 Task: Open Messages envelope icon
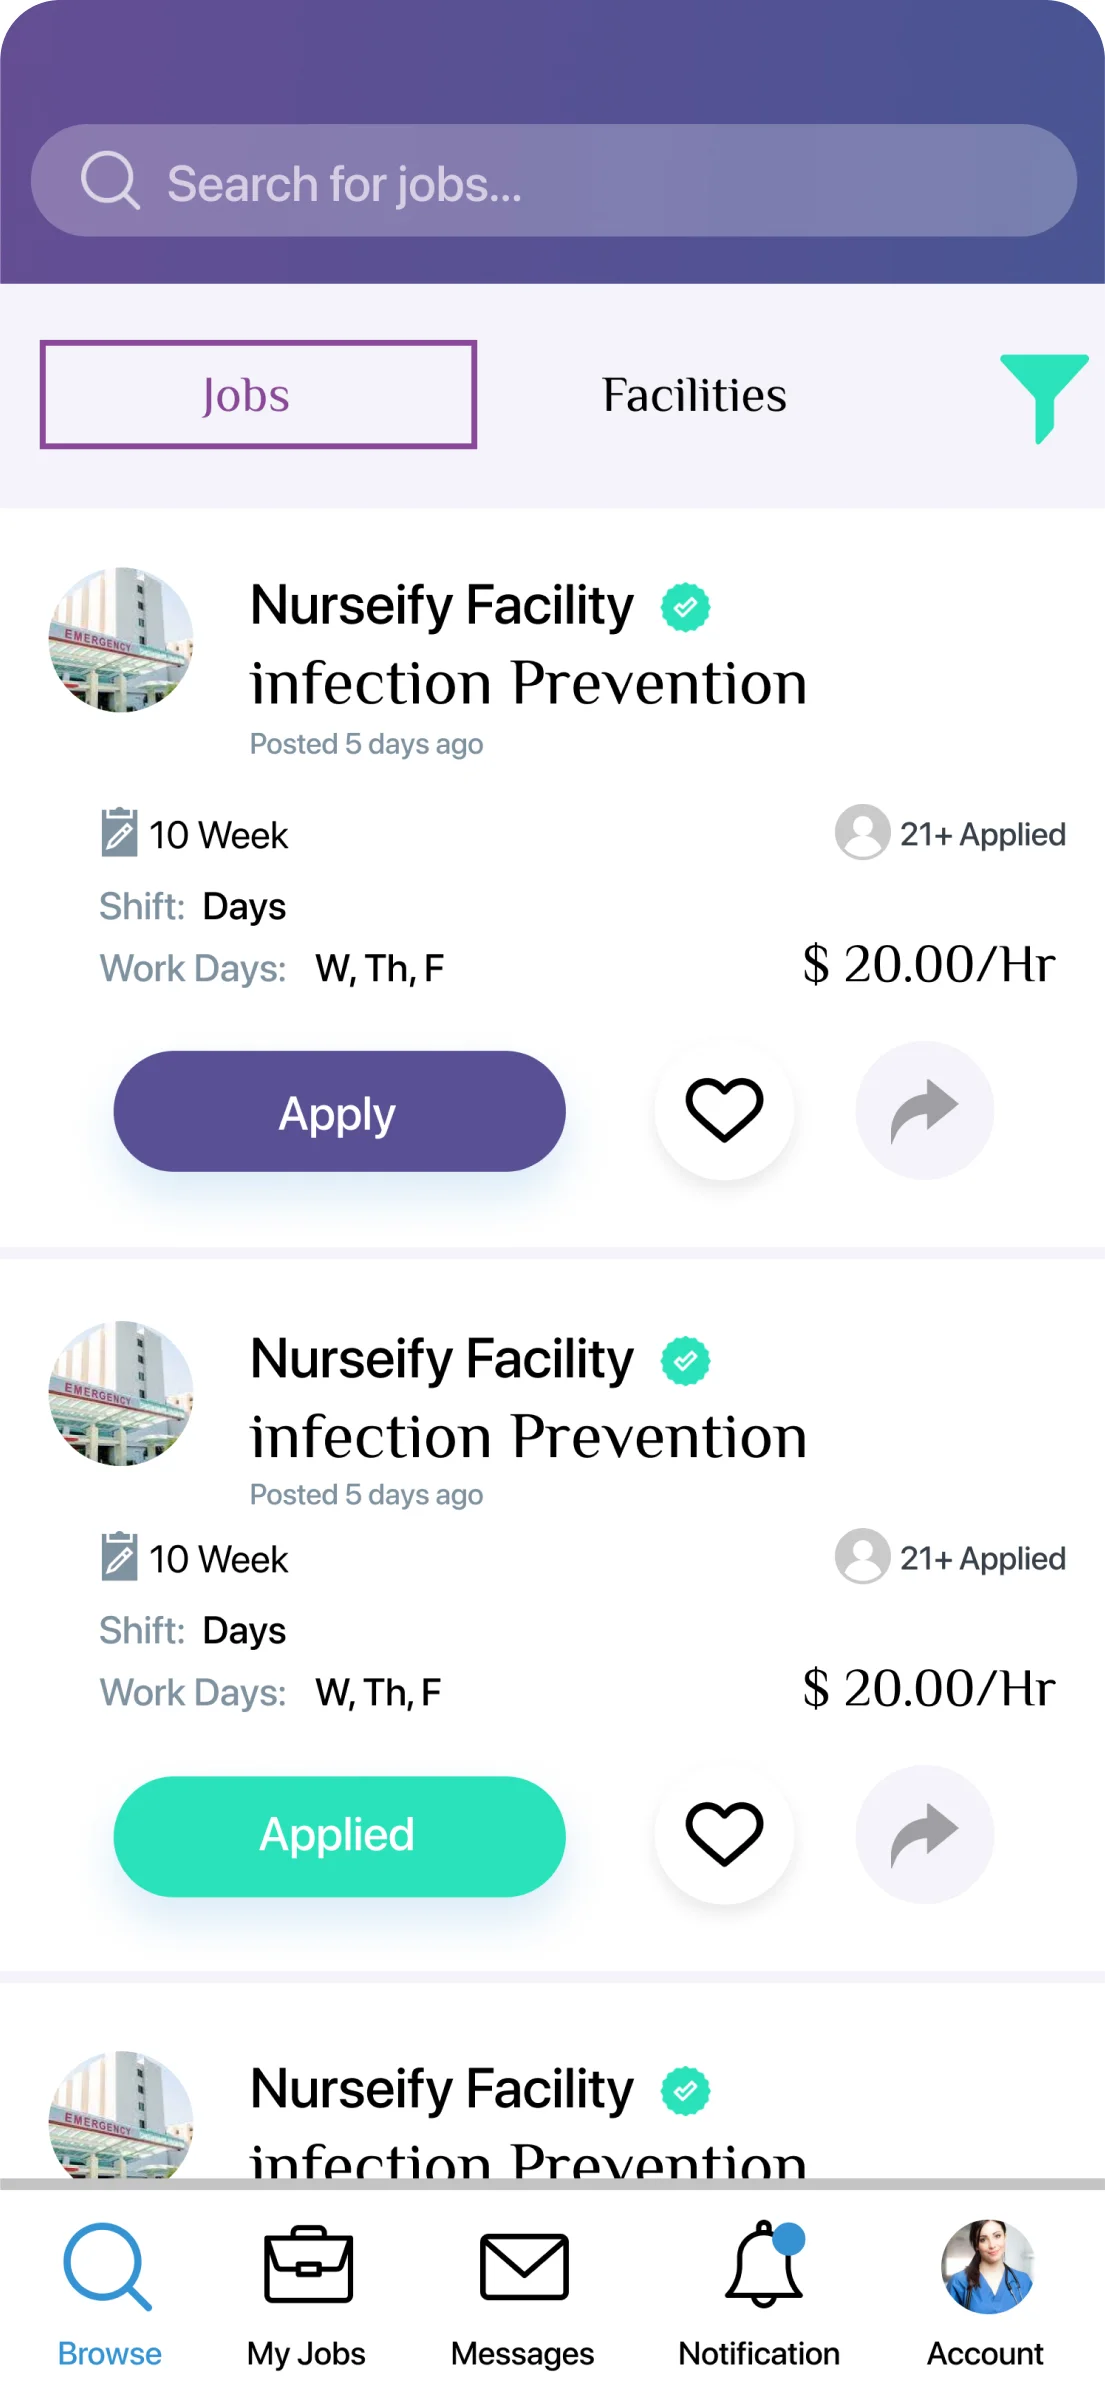coord(524,2267)
